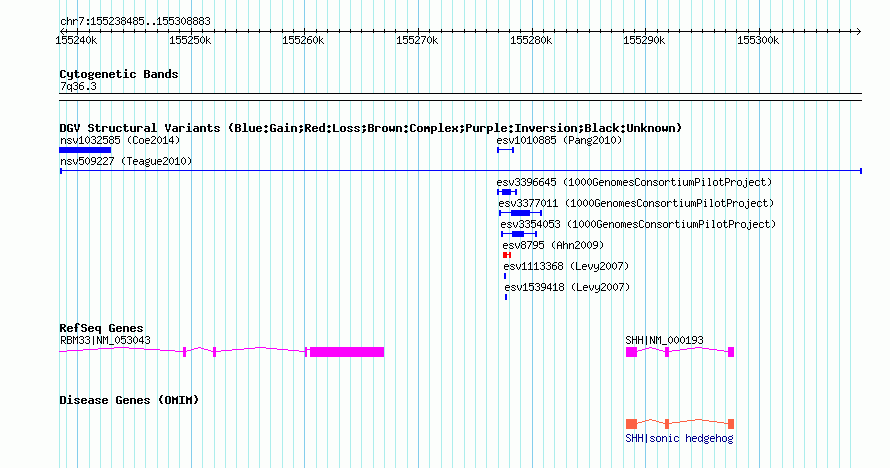The width and height of the screenshot is (890, 468).
Task: Open esv3354053 variant label
Action: (638, 224)
